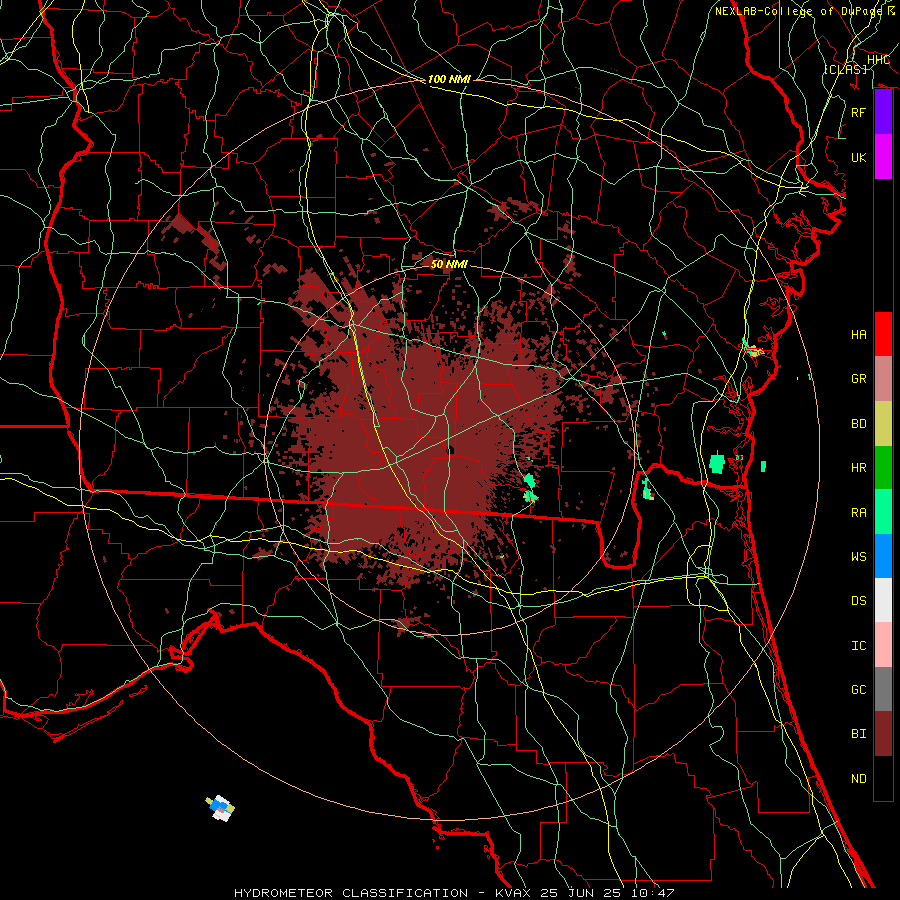Click the 'RA' legend label
This screenshot has width=900, height=900.
[858, 512]
